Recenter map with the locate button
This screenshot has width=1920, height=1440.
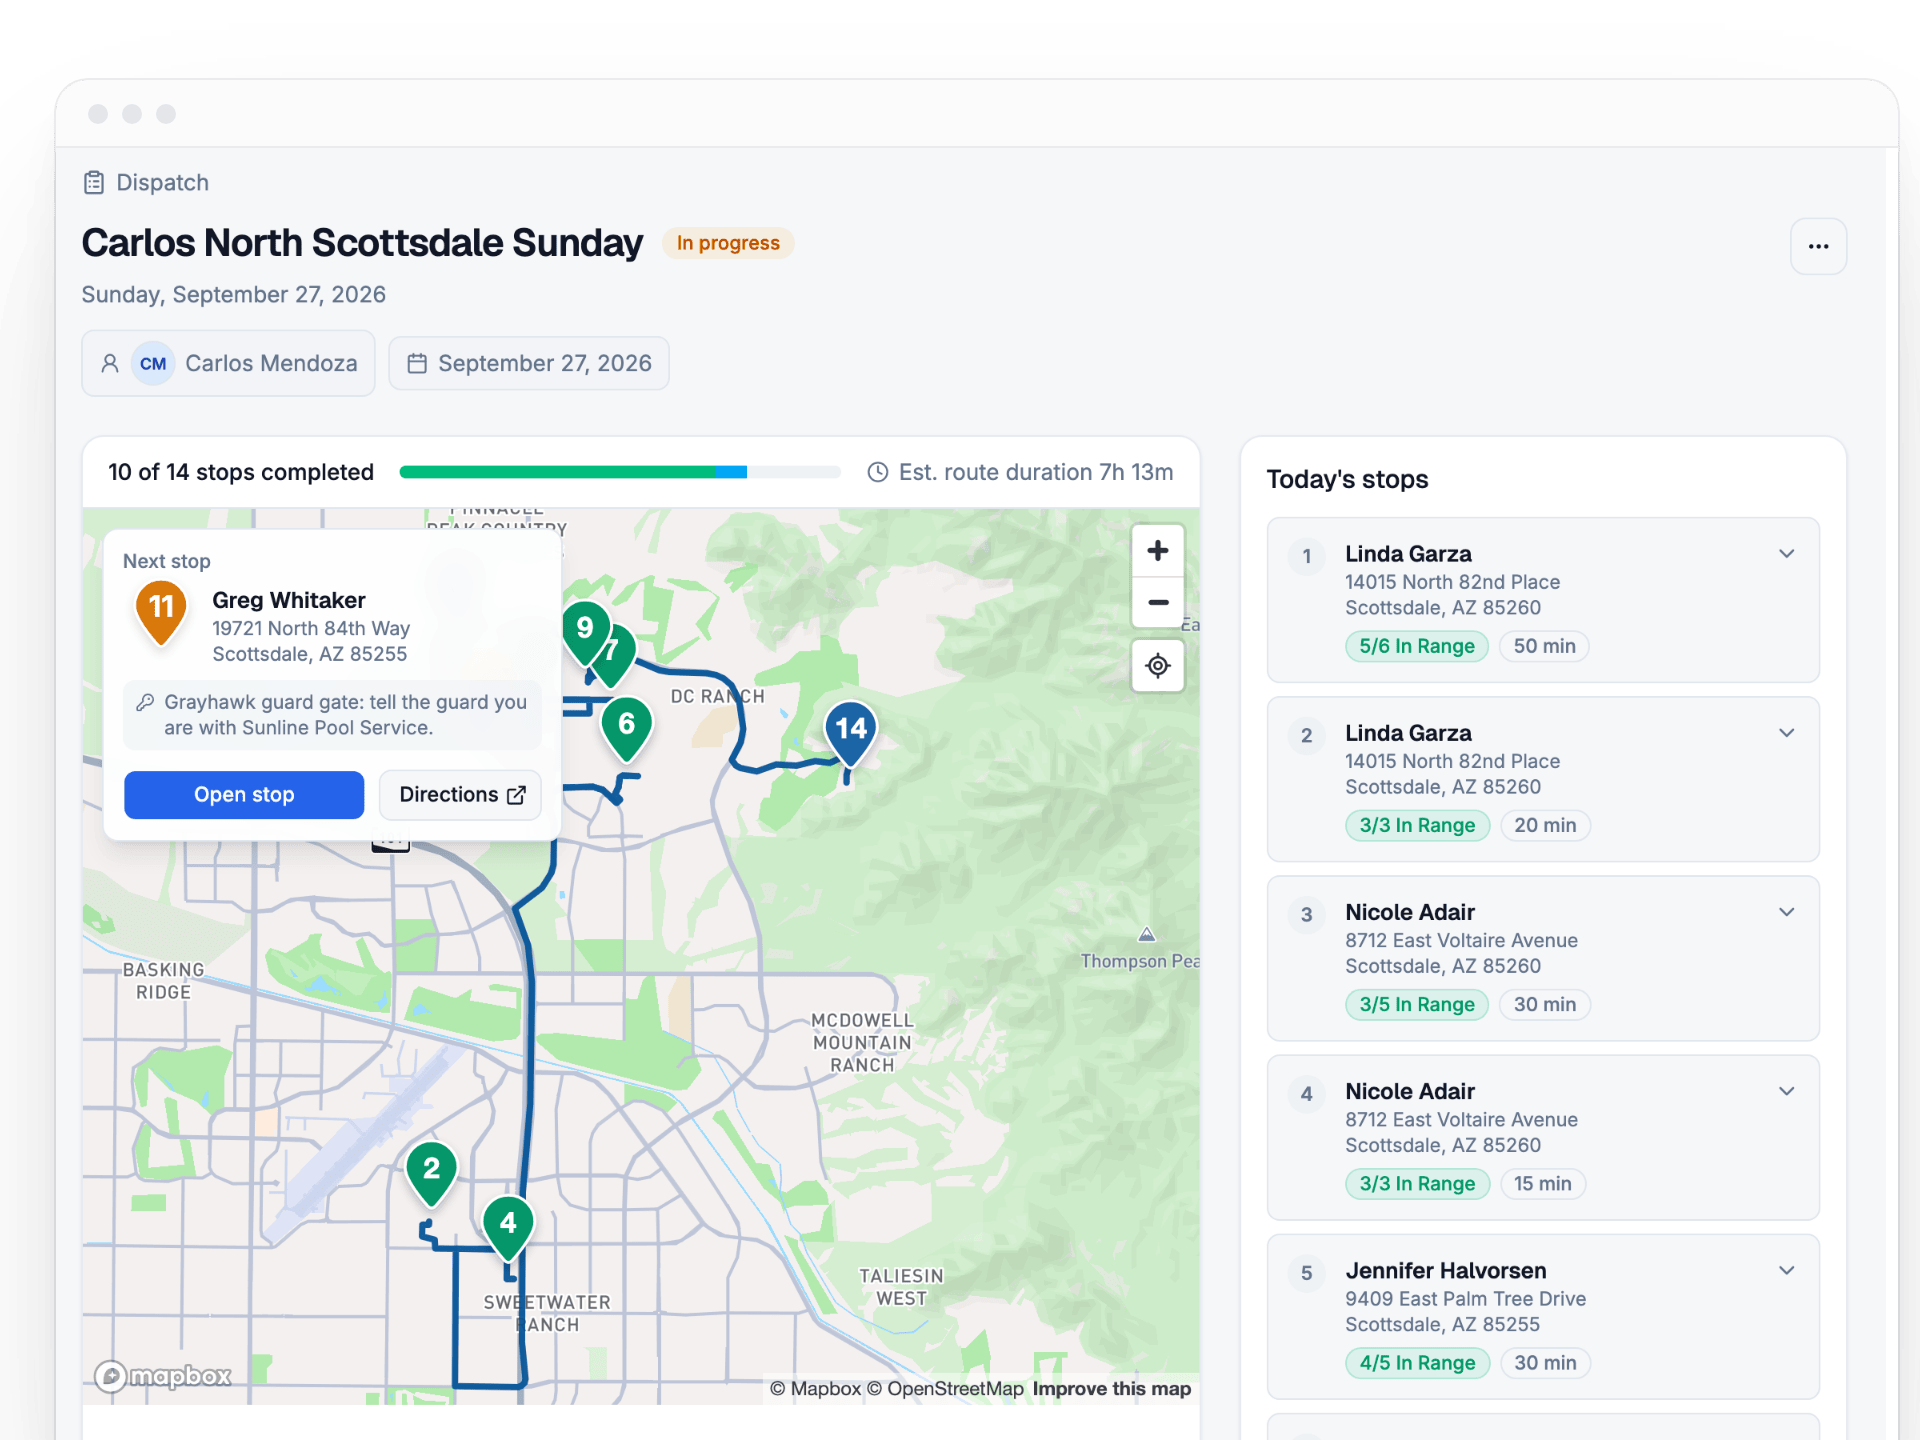click(x=1158, y=666)
